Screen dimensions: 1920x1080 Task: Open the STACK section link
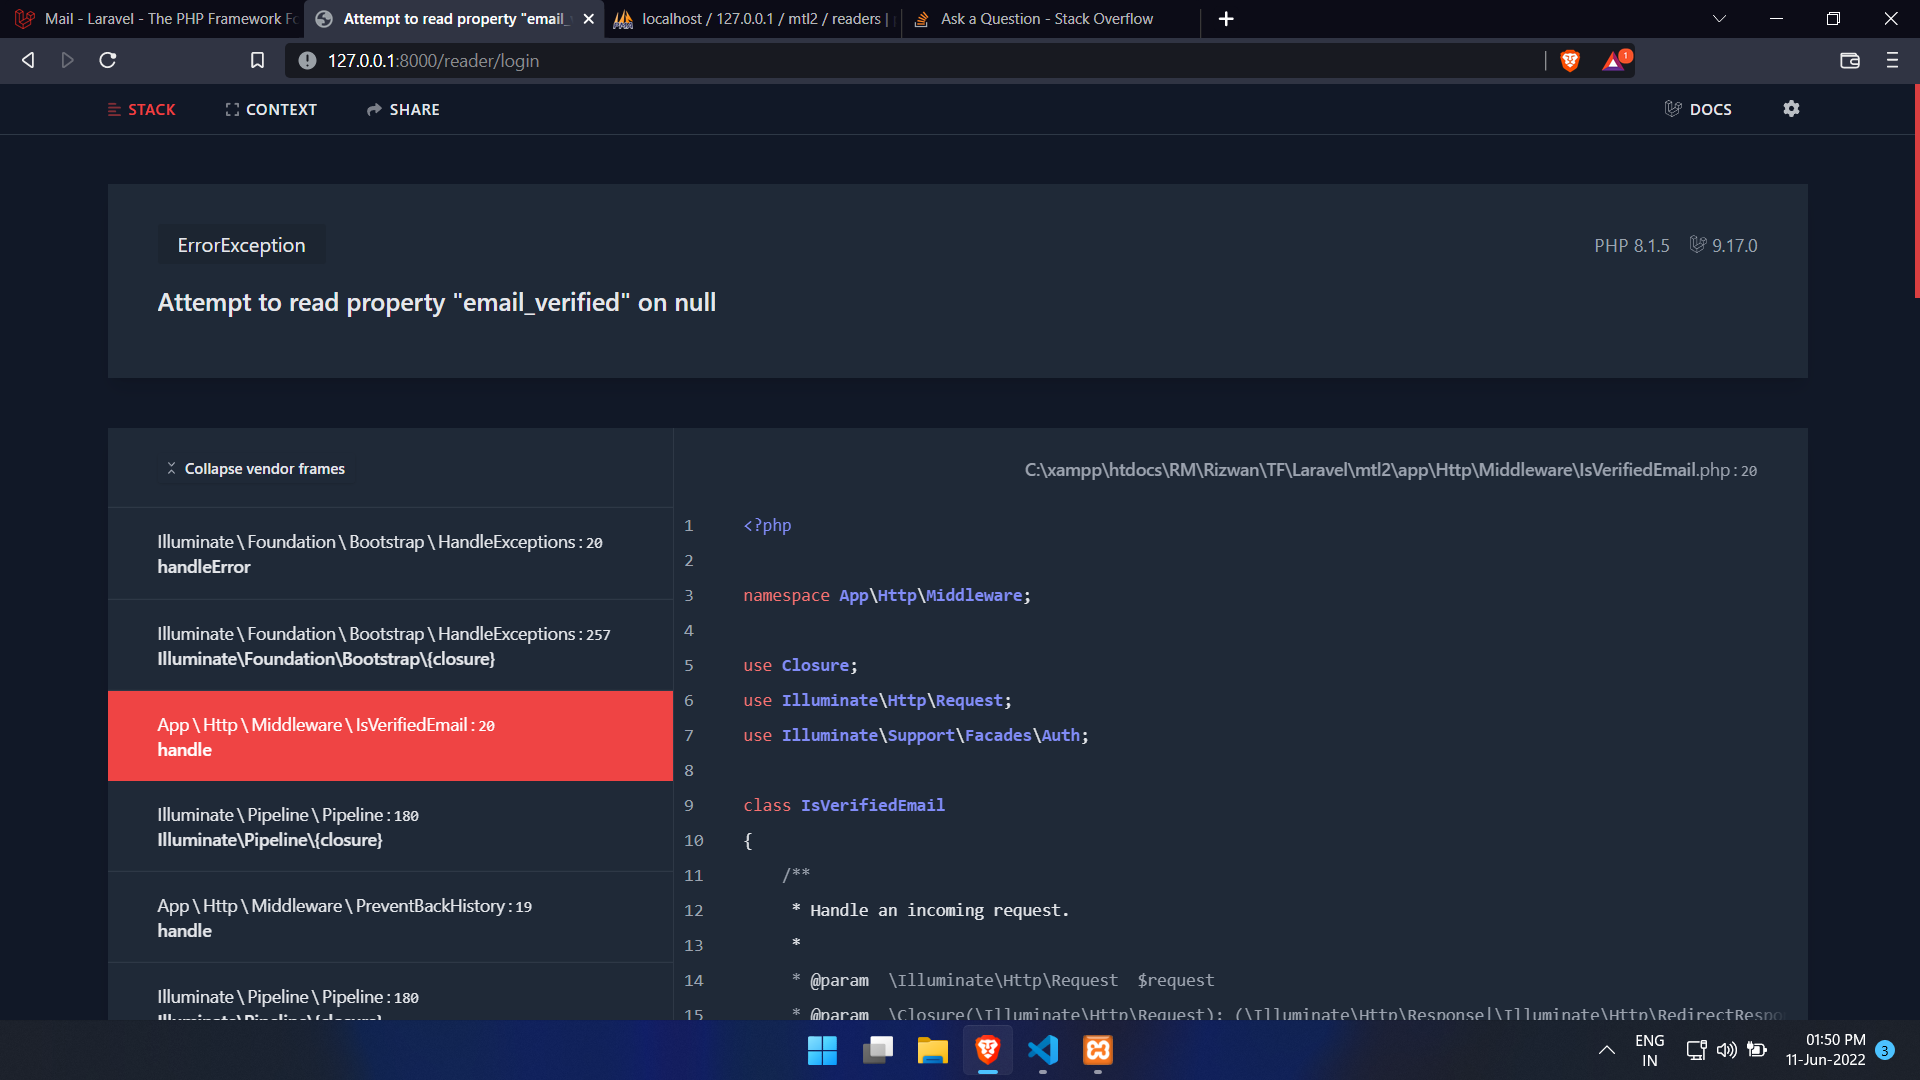[x=142, y=110]
